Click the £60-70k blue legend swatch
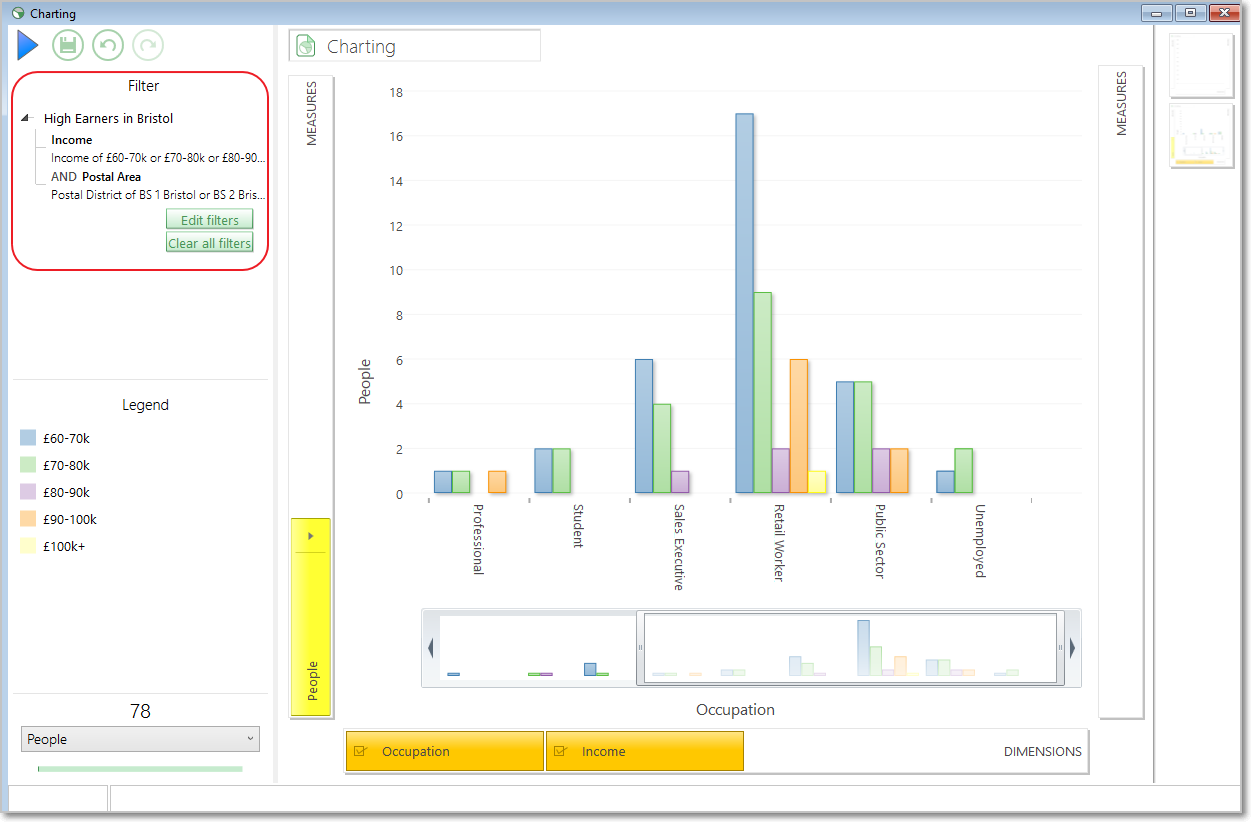Screen dimensions: 1251x822 (28, 438)
